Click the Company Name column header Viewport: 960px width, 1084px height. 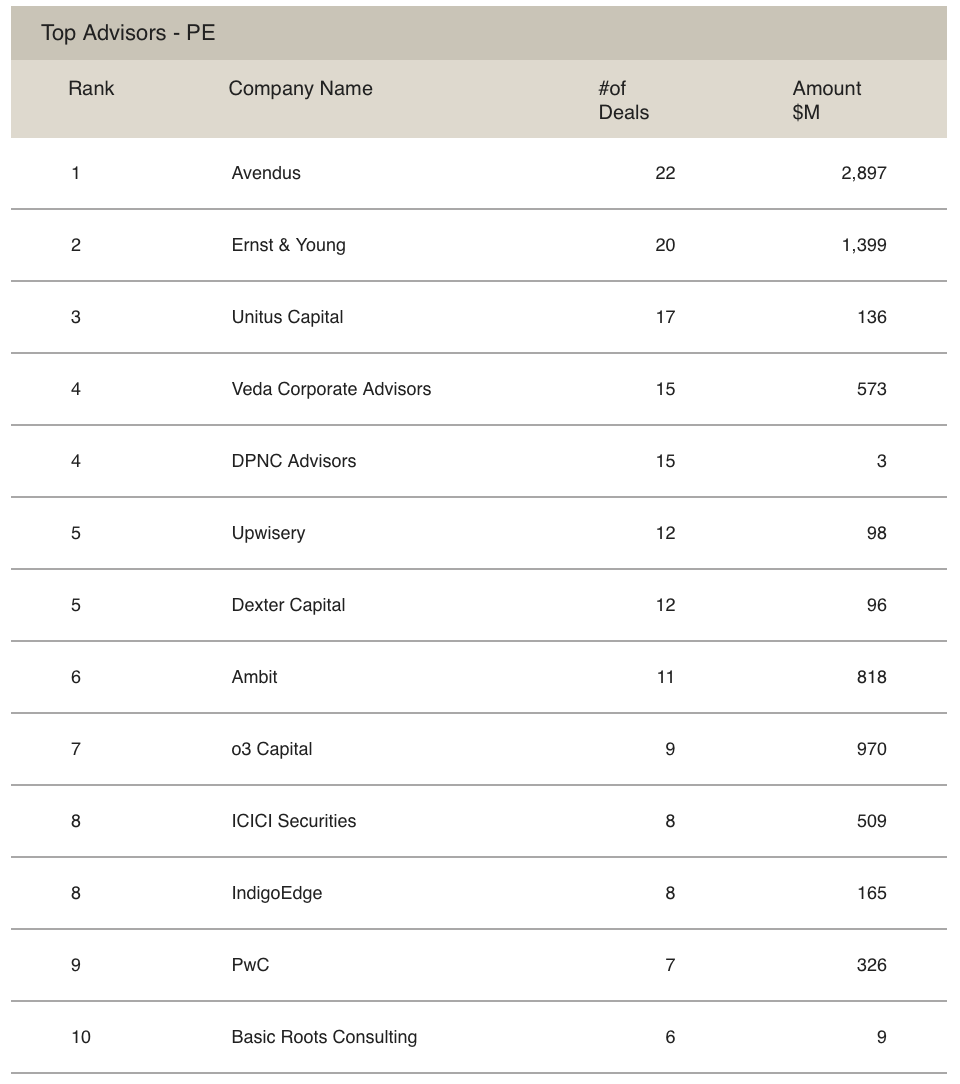pyautogui.click(x=300, y=89)
